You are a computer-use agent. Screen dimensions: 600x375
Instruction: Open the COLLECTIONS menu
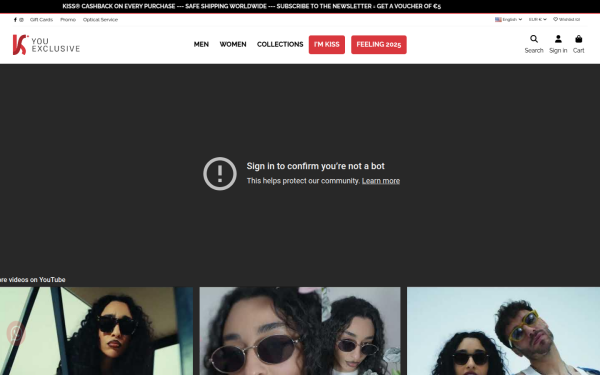pos(280,44)
